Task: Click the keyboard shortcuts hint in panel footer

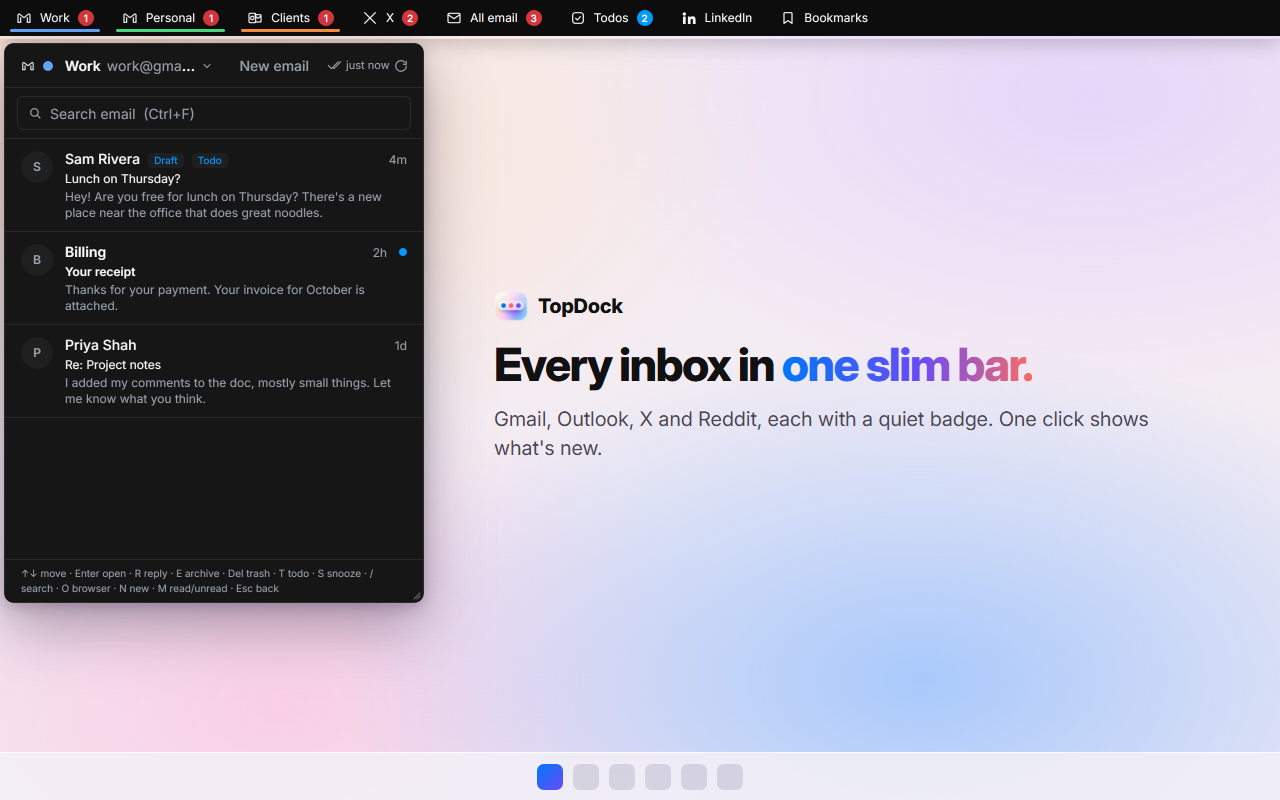Action: coord(198,581)
